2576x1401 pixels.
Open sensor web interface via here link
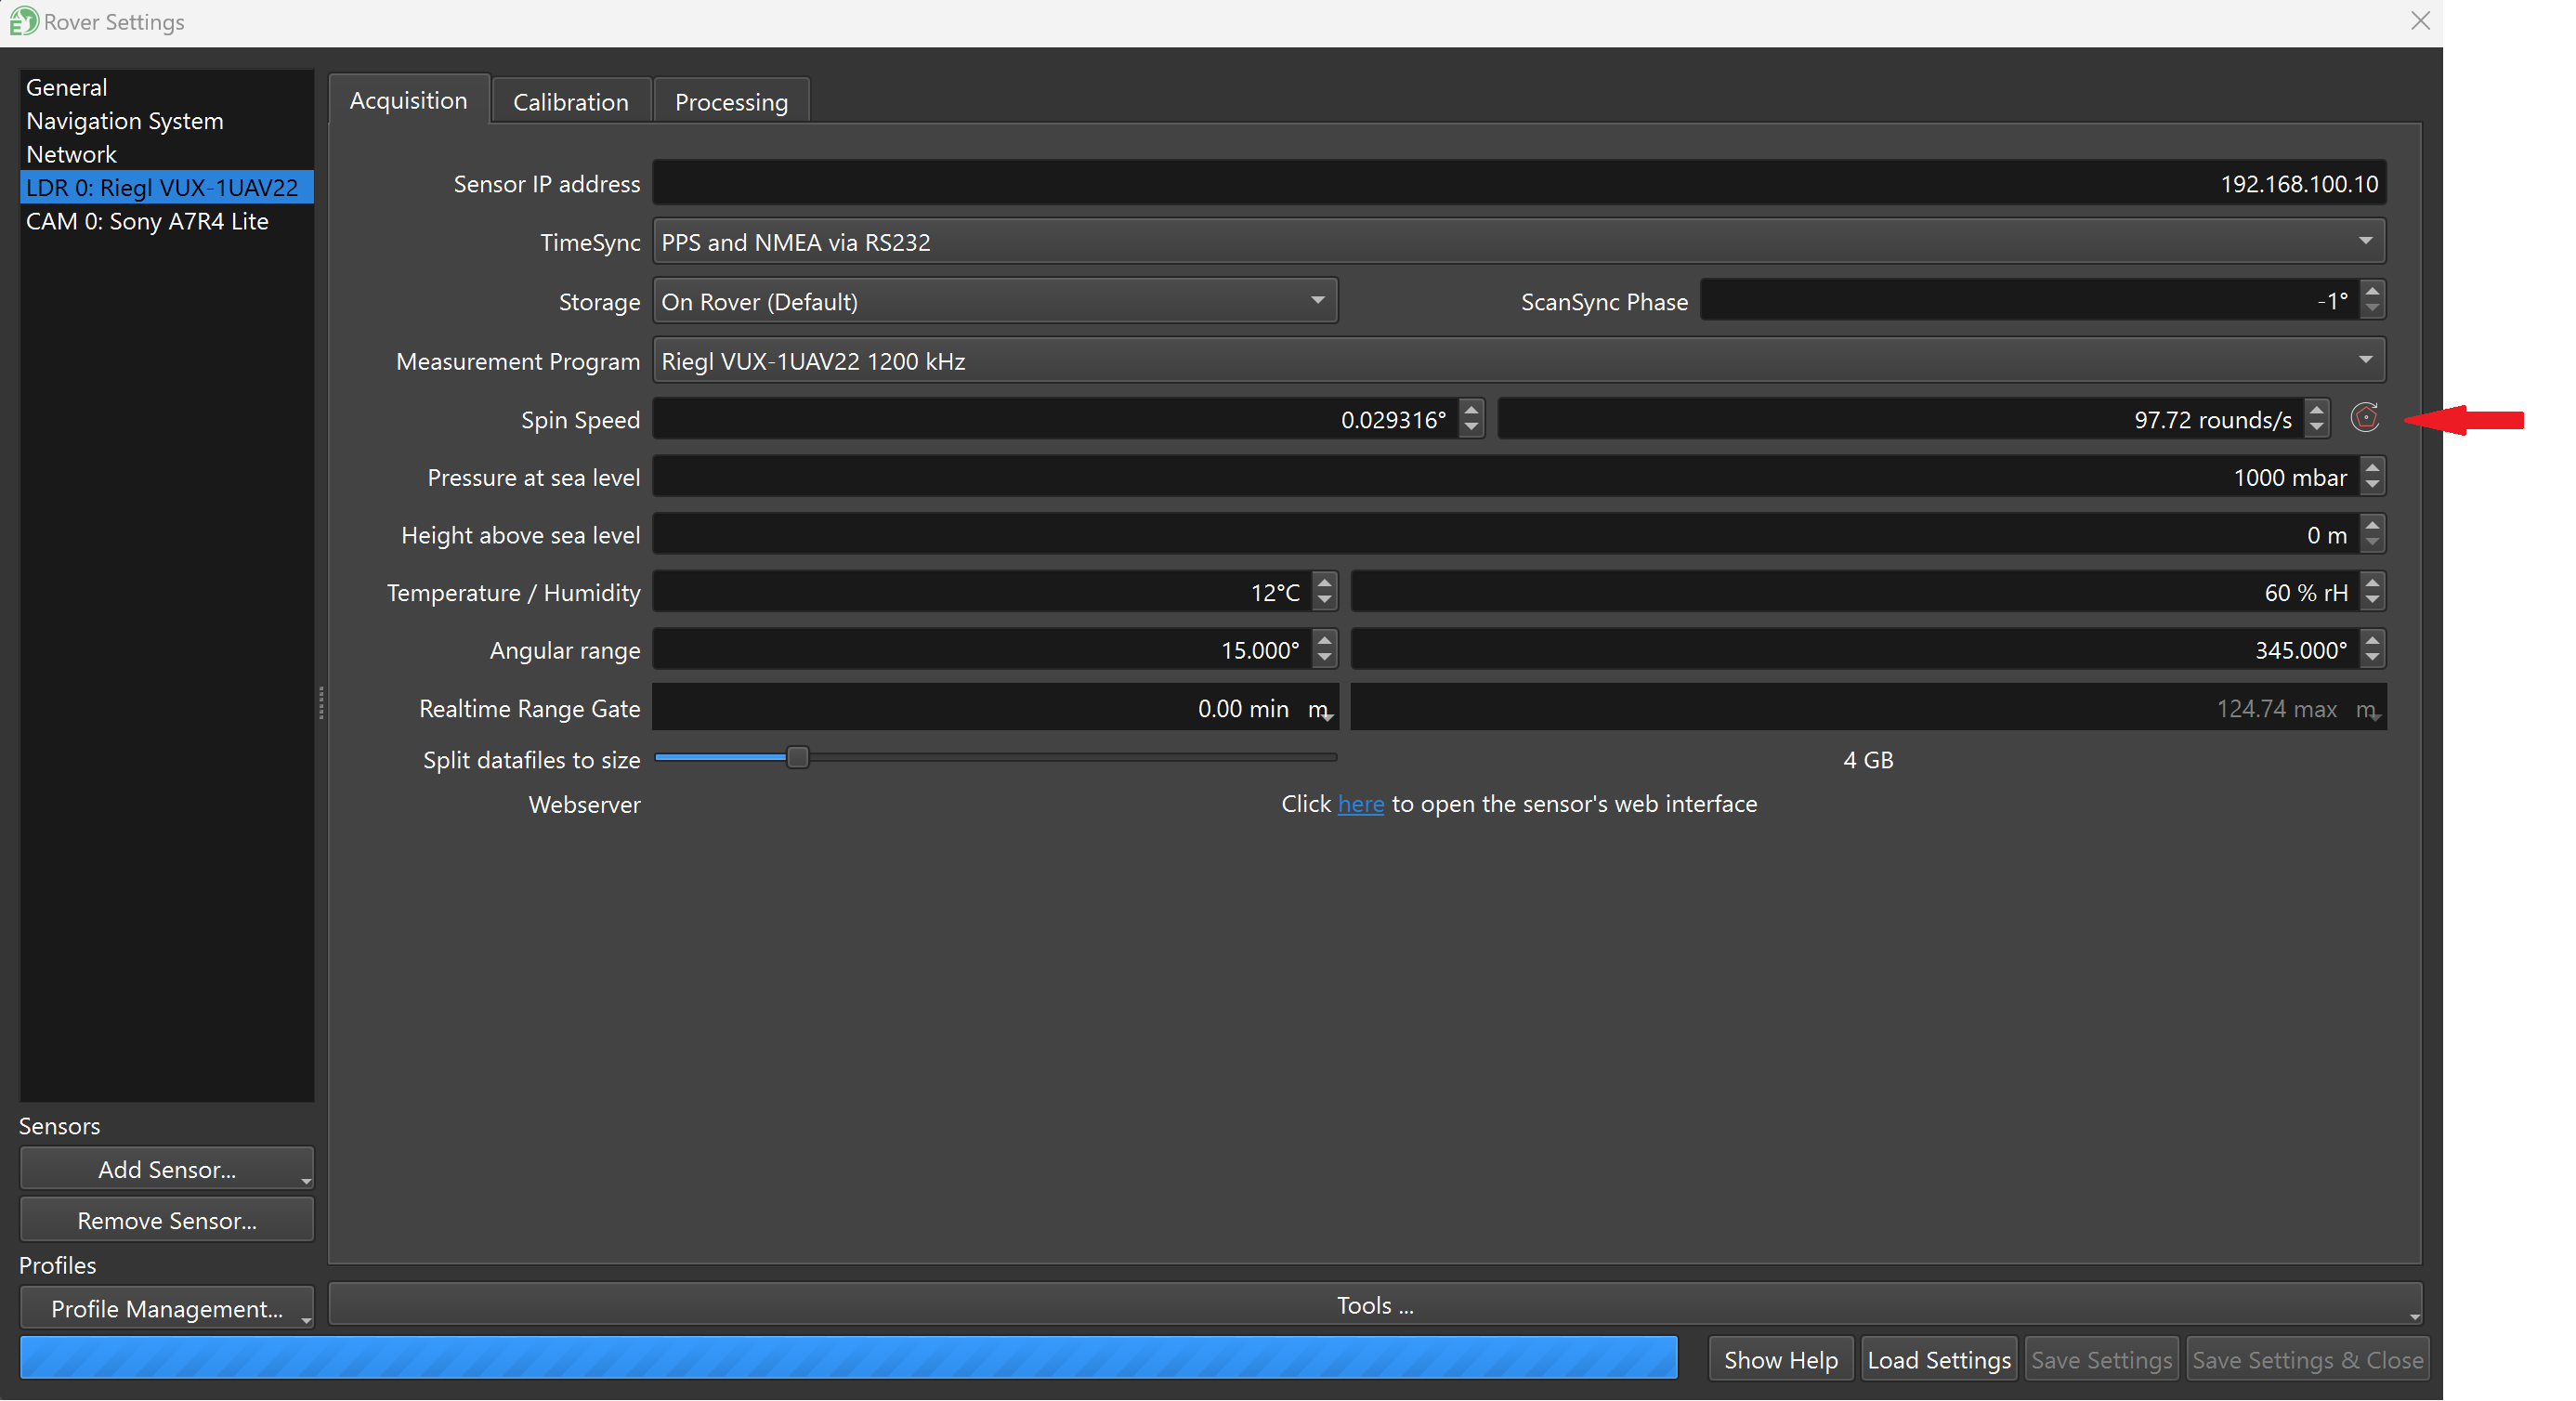[1360, 804]
